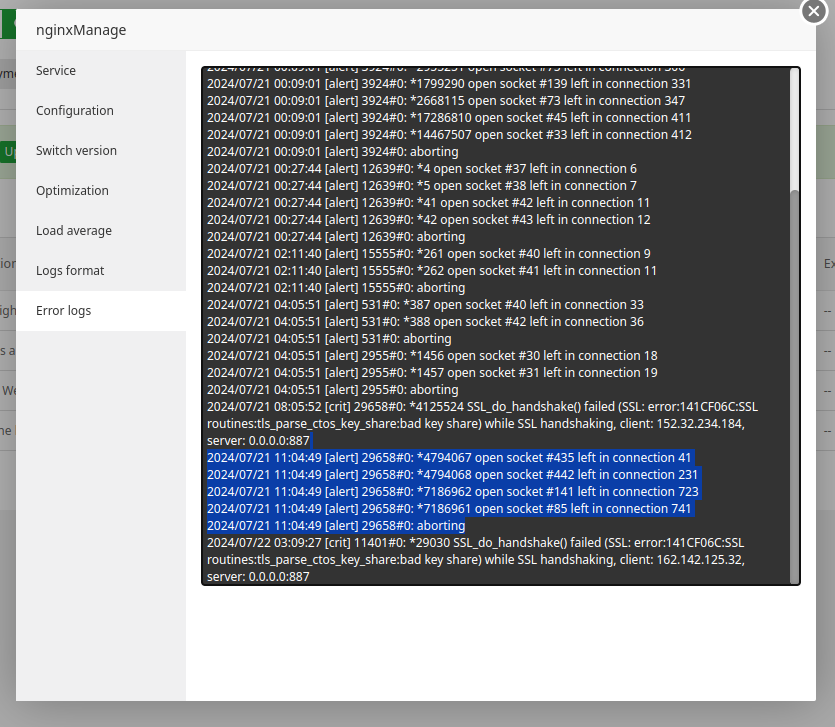
Task: Click highlighted line with open socket #435
Action: coord(449,458)
